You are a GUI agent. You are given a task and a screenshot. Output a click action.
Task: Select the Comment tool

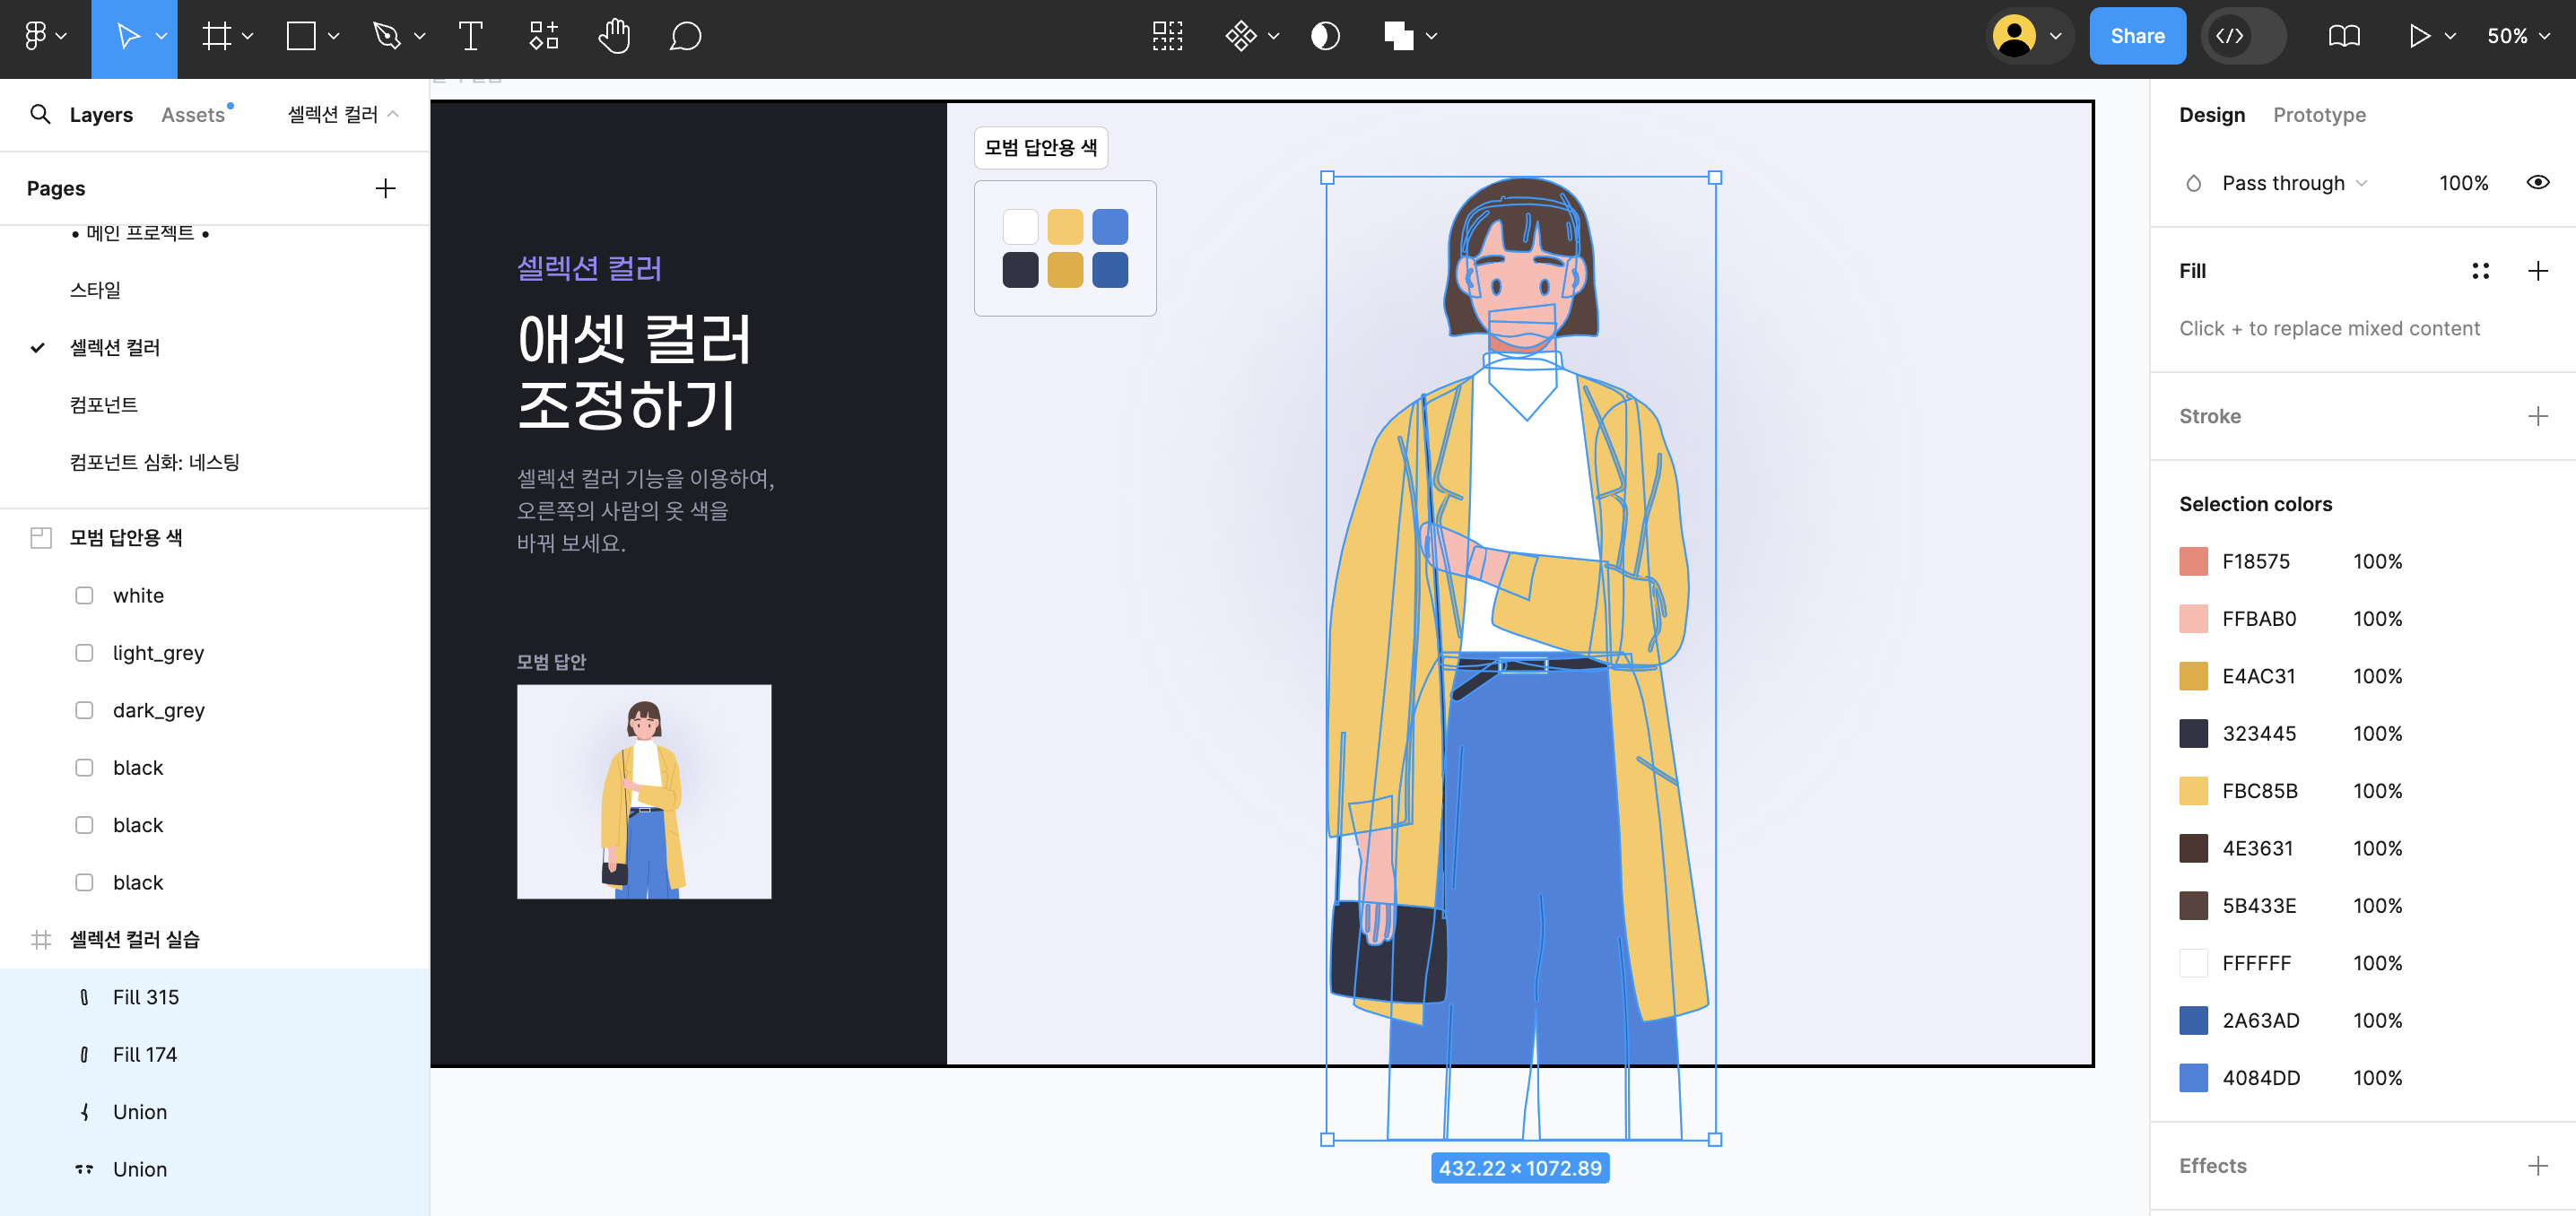click(685, 37)
